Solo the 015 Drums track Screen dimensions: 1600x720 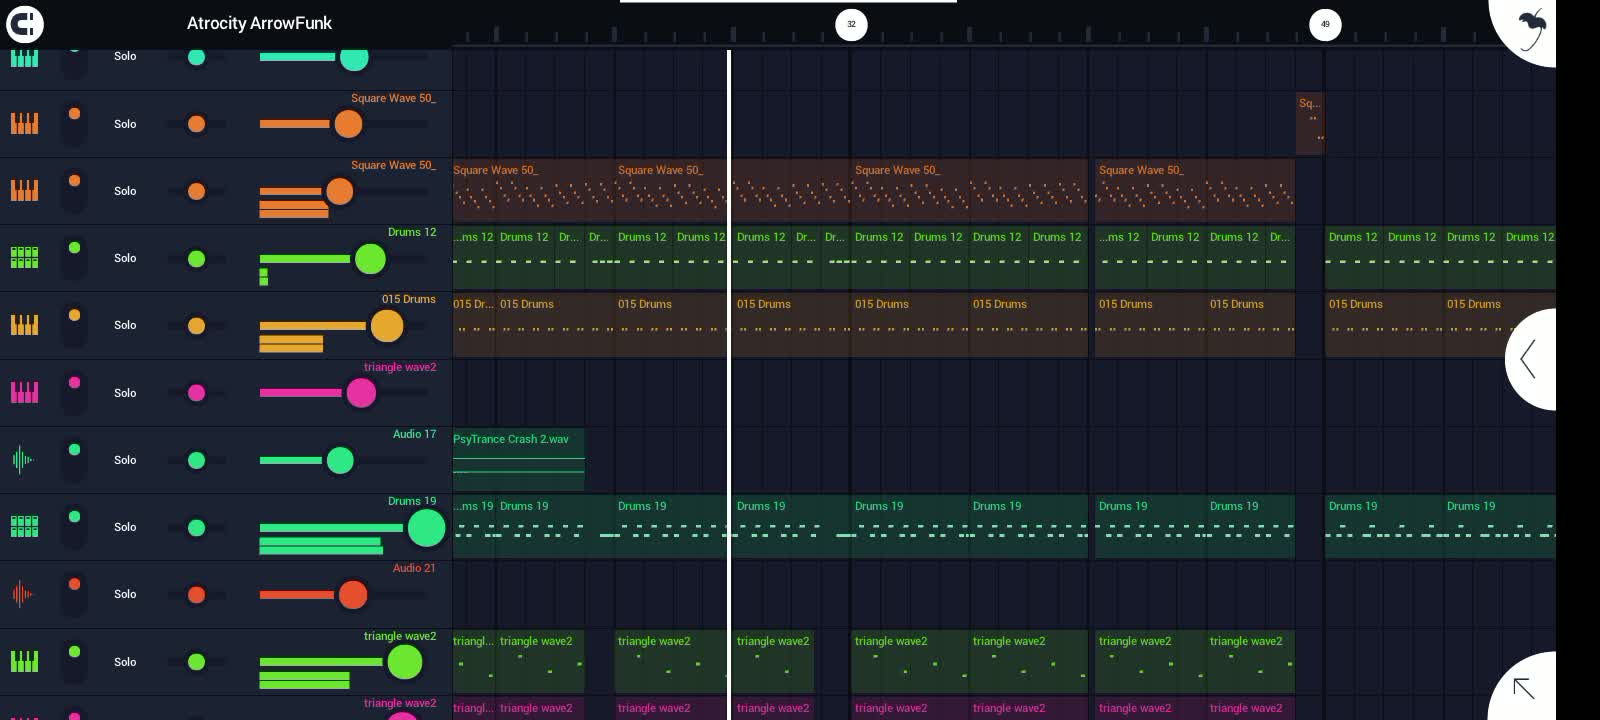pyautogui.click(x=125, y=325)
